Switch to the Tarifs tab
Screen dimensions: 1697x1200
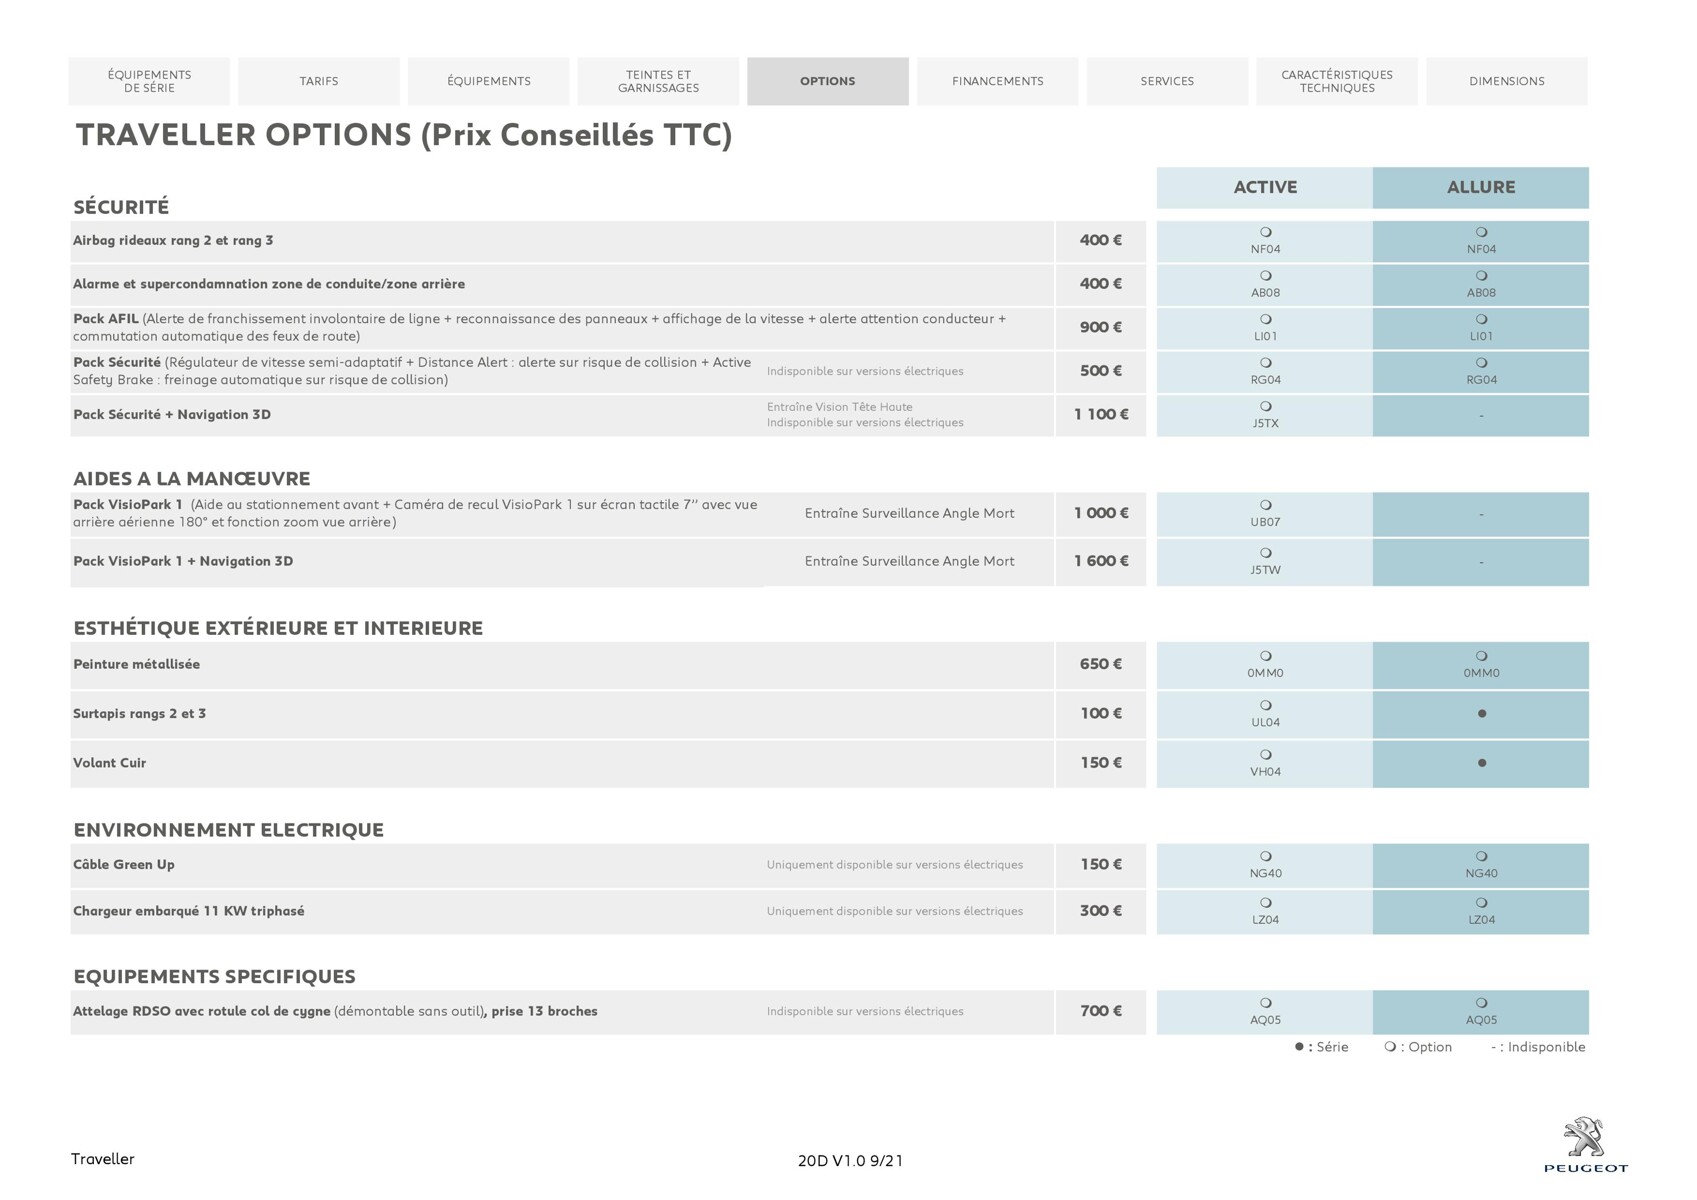[x=319, y=81]
